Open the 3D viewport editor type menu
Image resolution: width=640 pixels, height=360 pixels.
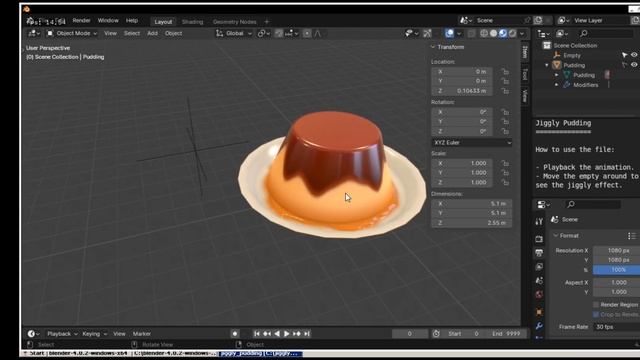coord(34,33)
